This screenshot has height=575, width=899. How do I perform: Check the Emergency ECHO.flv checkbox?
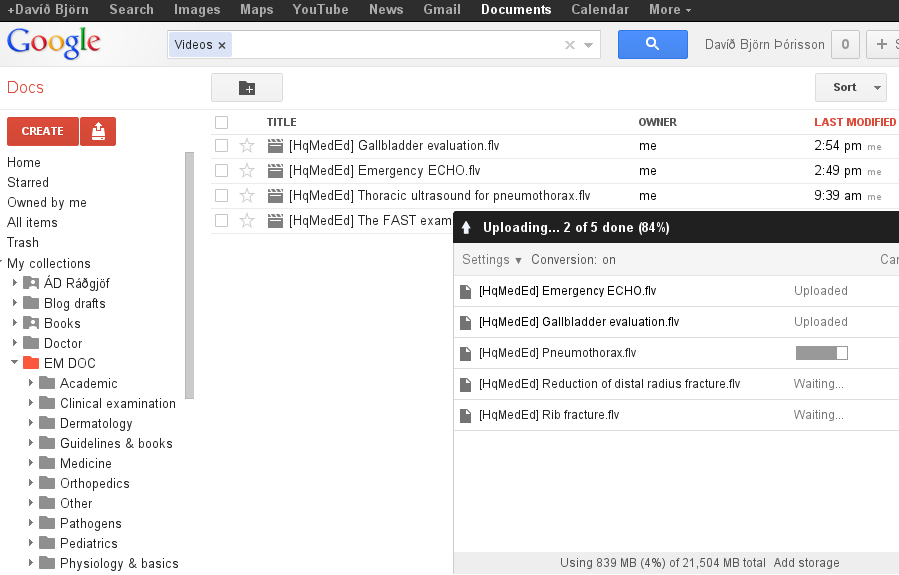[221, 171]
